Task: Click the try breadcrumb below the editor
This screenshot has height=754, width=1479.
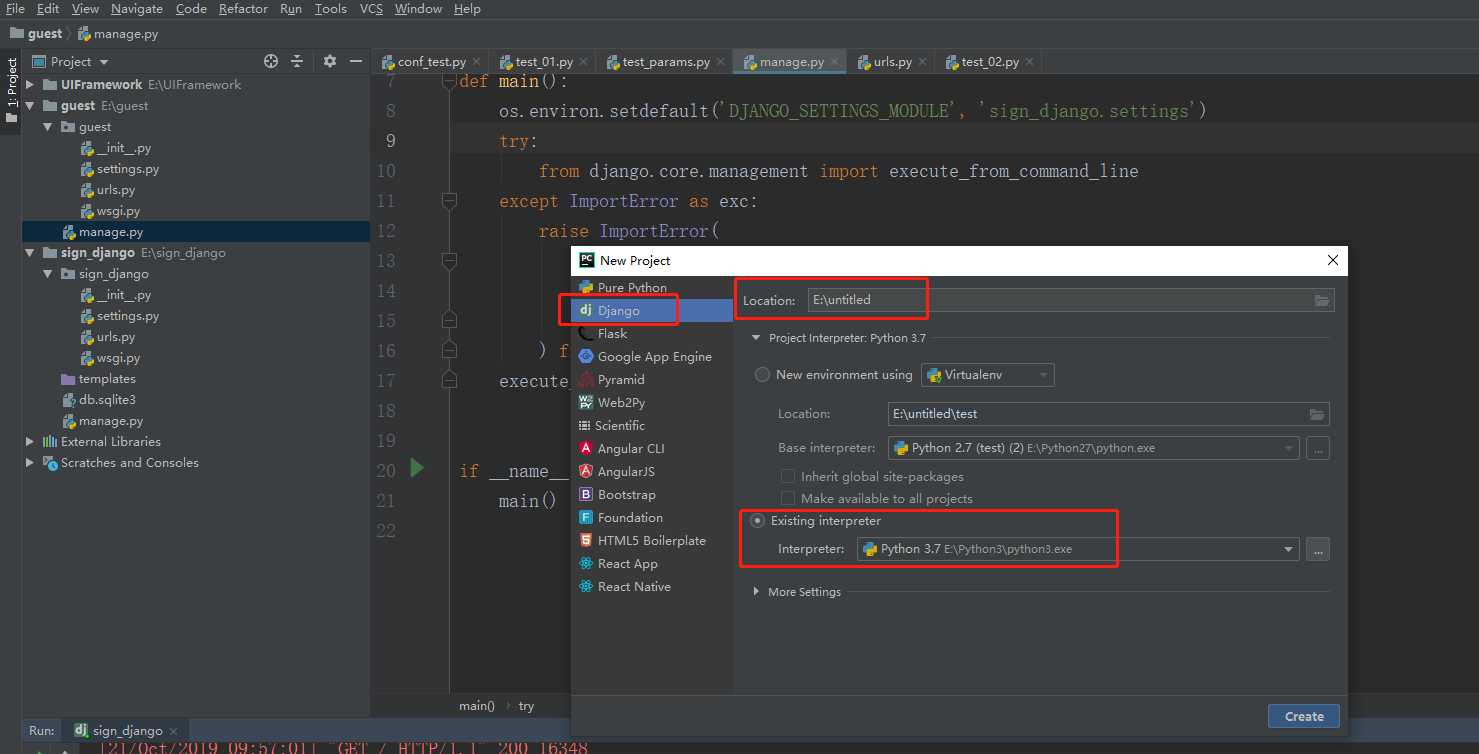Action: [526, 706]
